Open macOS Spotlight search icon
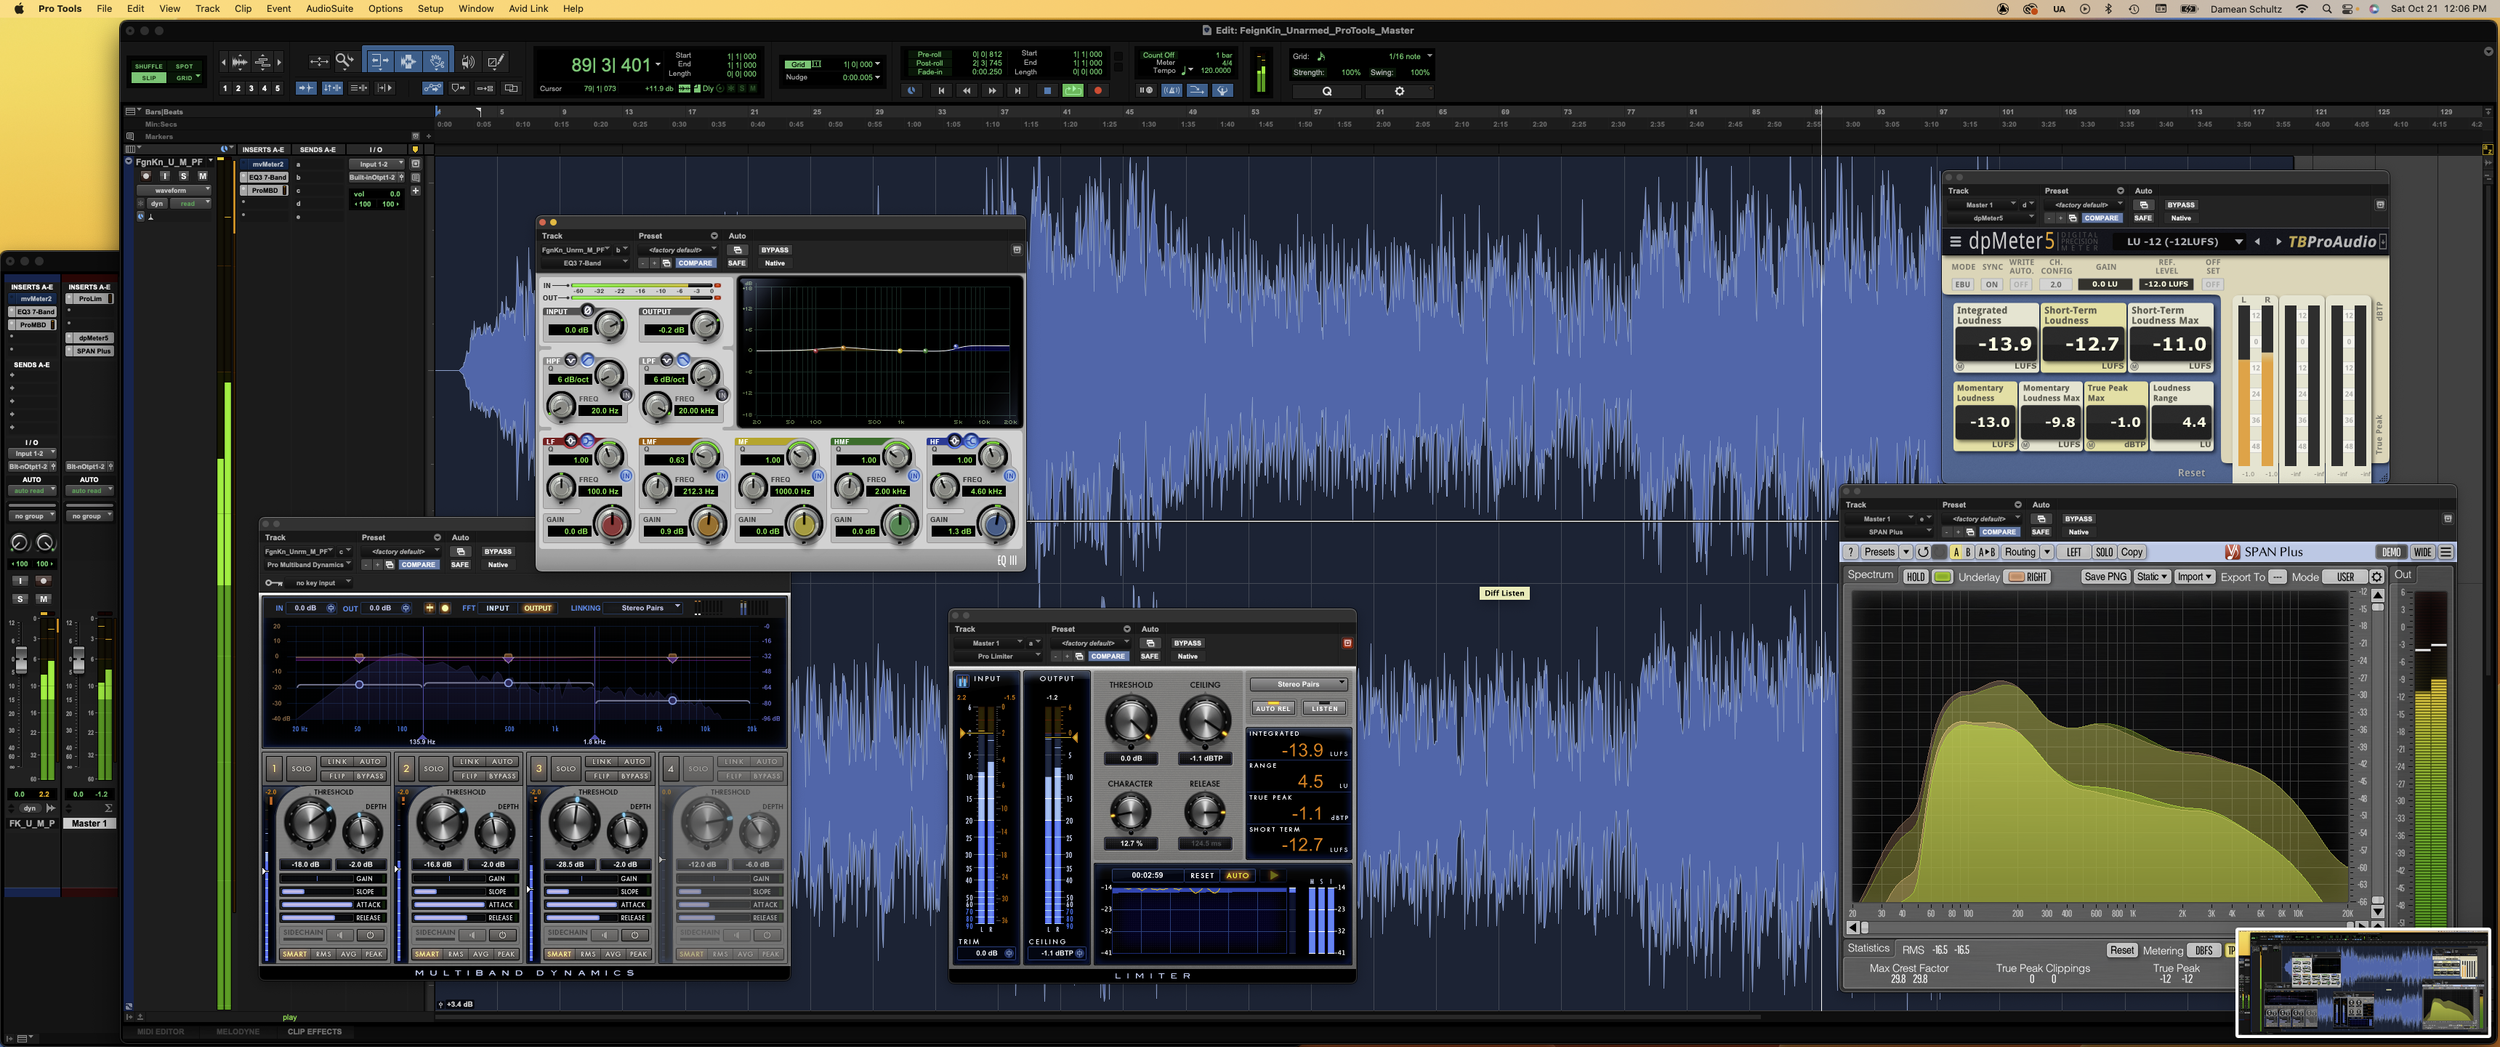This screenshot has width=2500, height=1047. pyautogui.click(x=2327, y=9)
